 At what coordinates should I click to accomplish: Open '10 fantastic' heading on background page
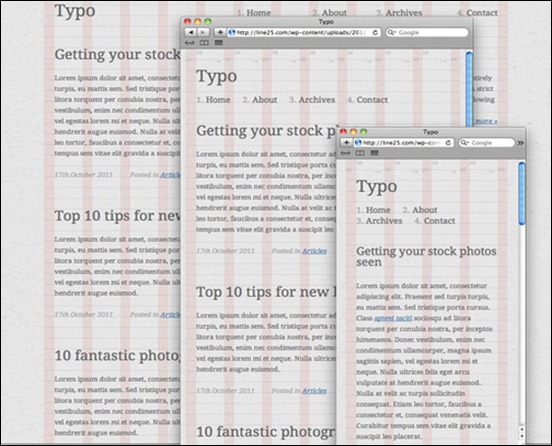coord(117,356)
